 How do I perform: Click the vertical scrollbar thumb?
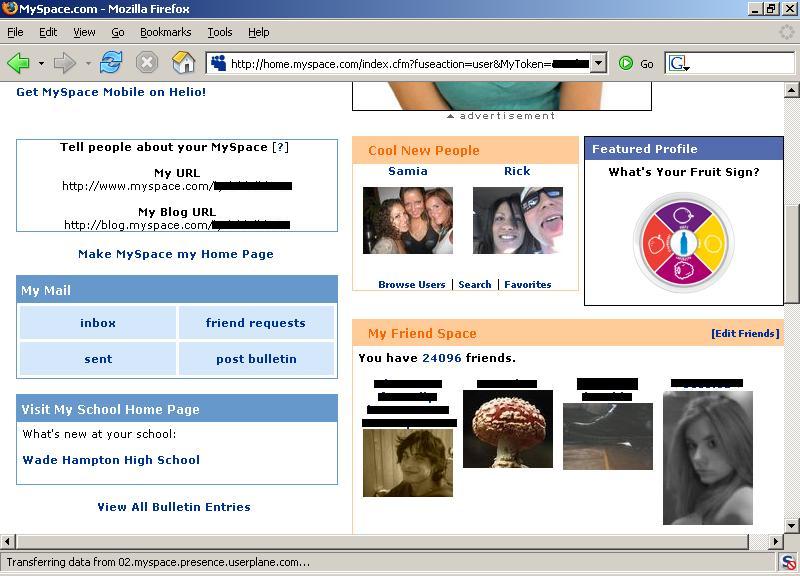(791, 254)
